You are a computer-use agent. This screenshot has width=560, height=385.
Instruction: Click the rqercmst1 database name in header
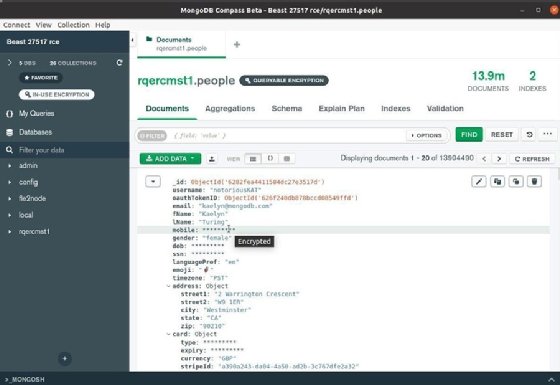click(165, 81)
